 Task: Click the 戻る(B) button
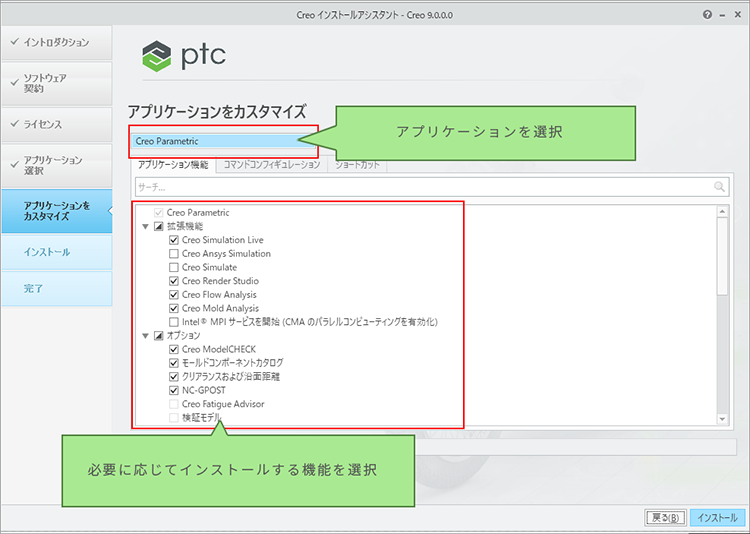(x=665, y=518)
